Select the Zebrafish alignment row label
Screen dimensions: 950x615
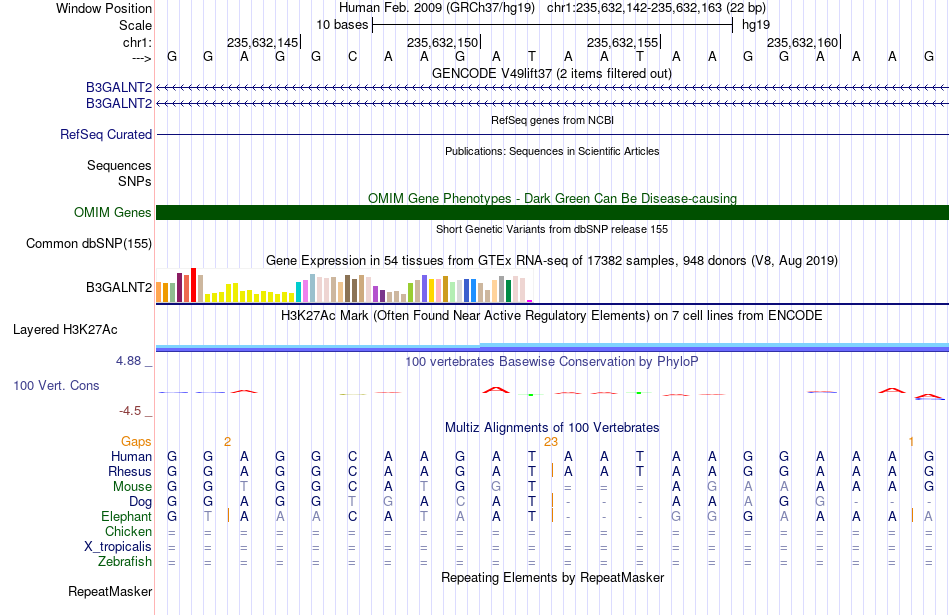tap(125, 562)
